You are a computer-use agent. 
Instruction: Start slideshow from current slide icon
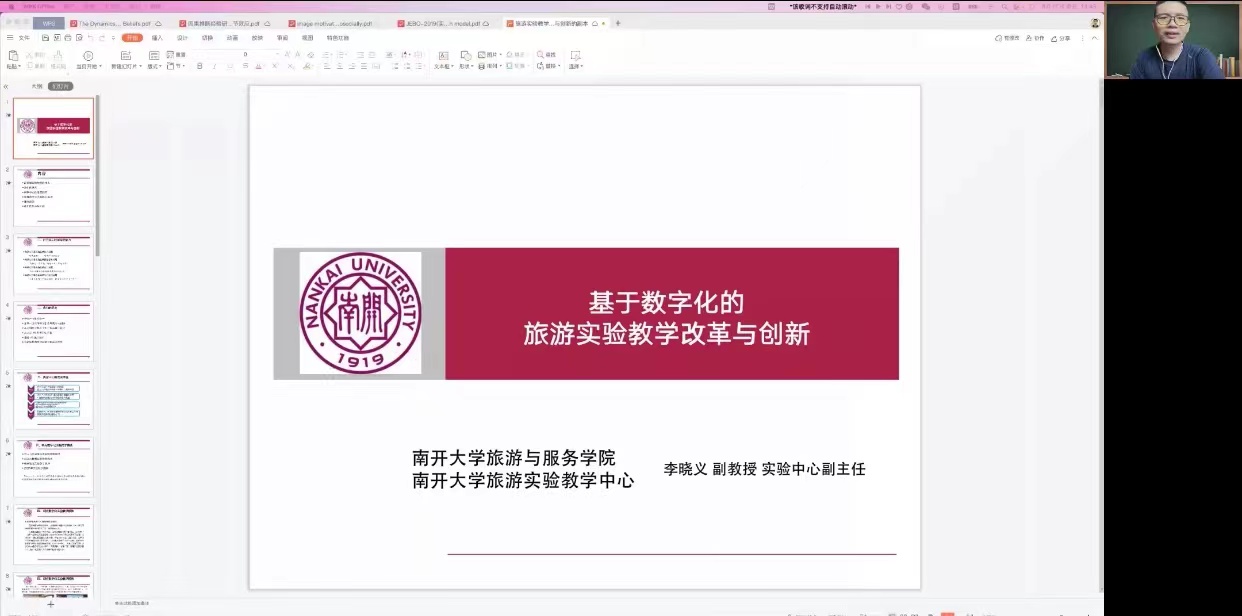click(88, 56)
